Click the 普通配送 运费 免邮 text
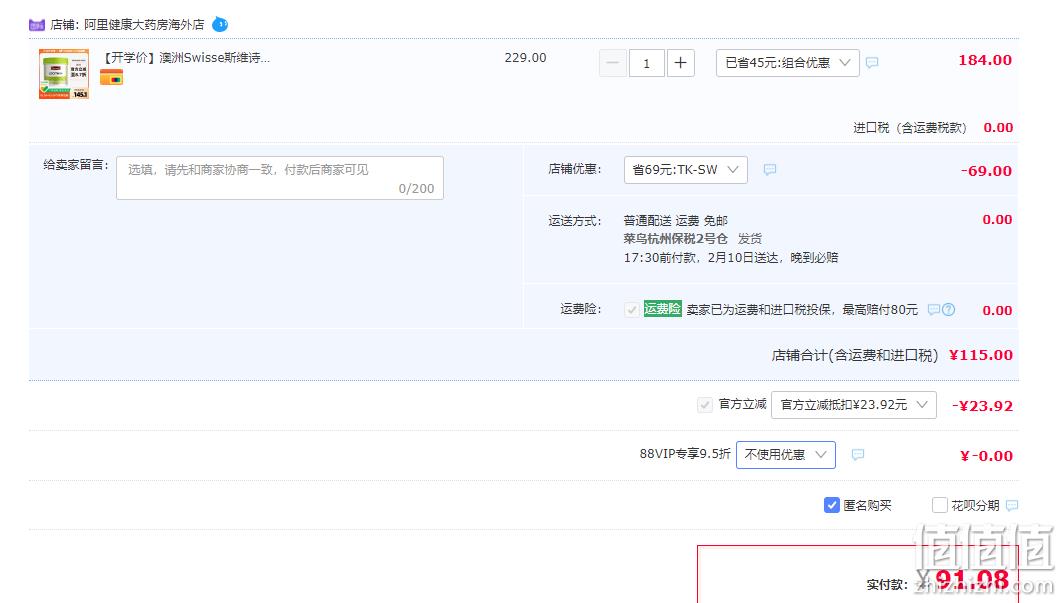1063x603 pixels. [x=676, y=220]
